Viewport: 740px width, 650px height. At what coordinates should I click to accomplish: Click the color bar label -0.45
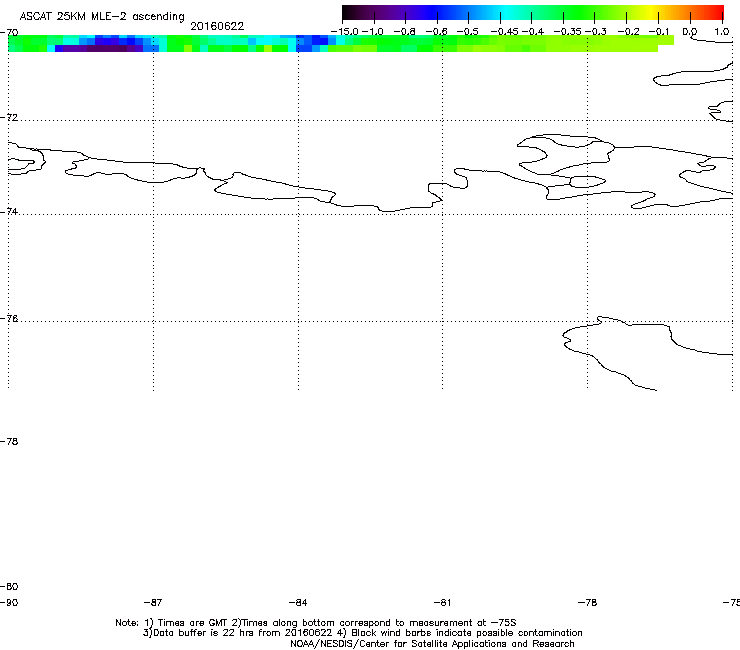(505, 32)
